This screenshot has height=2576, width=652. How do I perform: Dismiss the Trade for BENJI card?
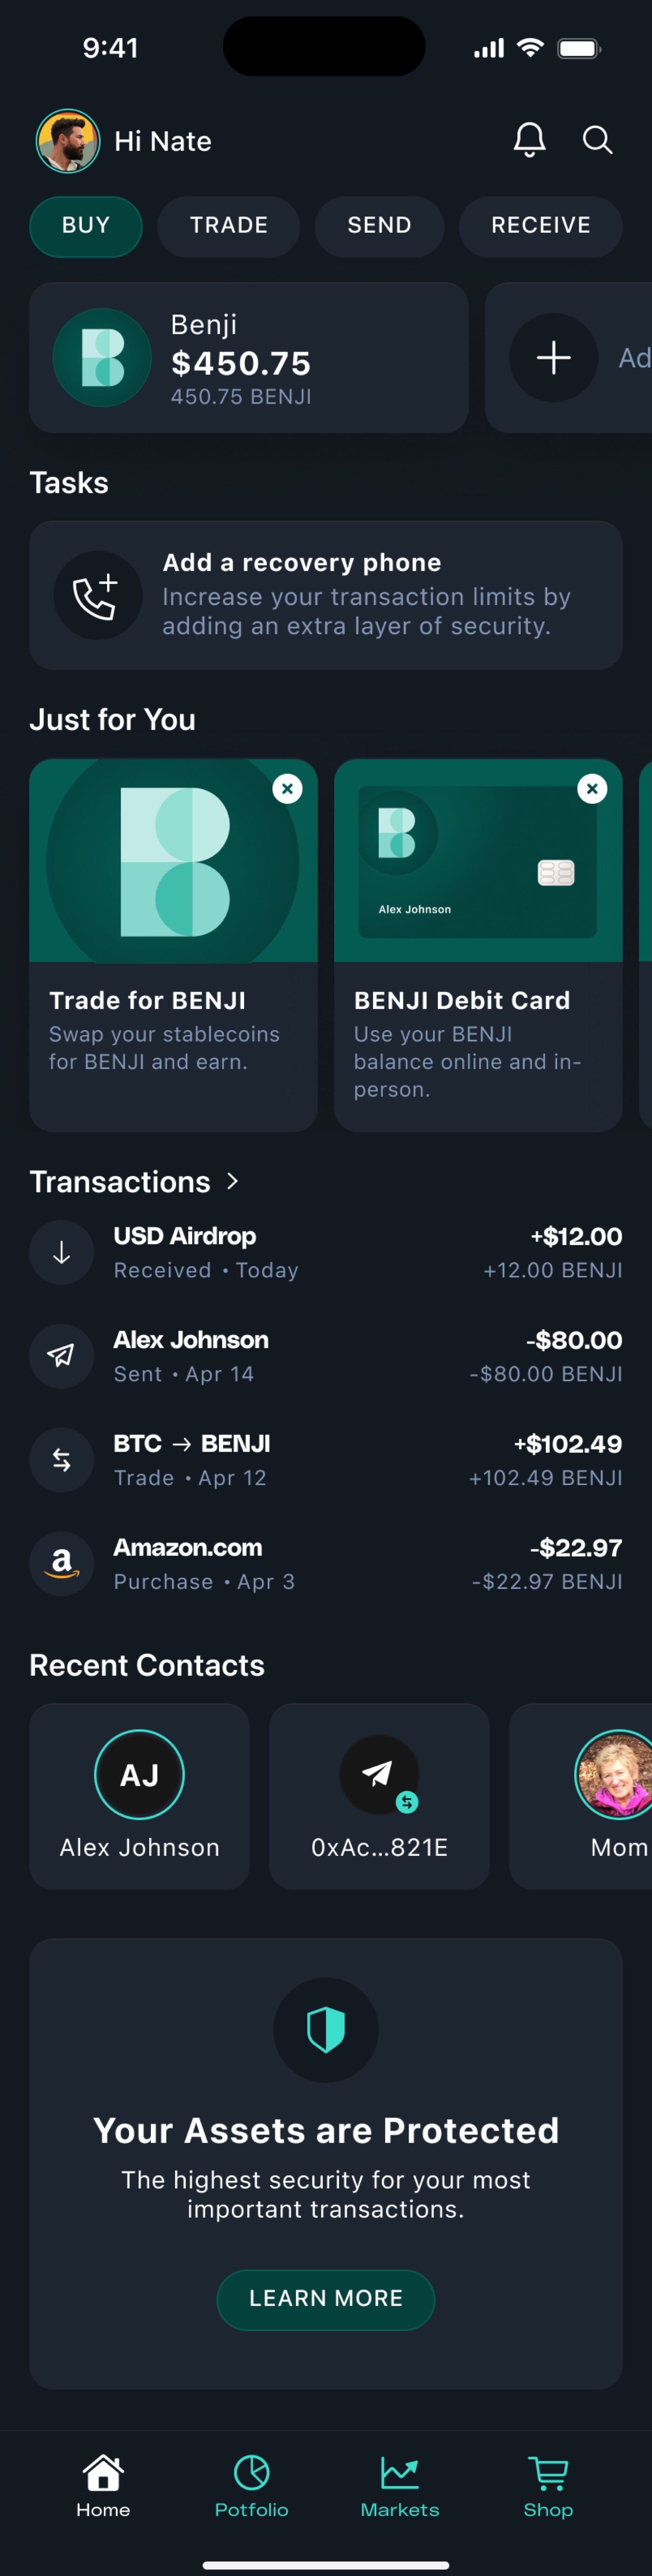(x=287, y=789)
